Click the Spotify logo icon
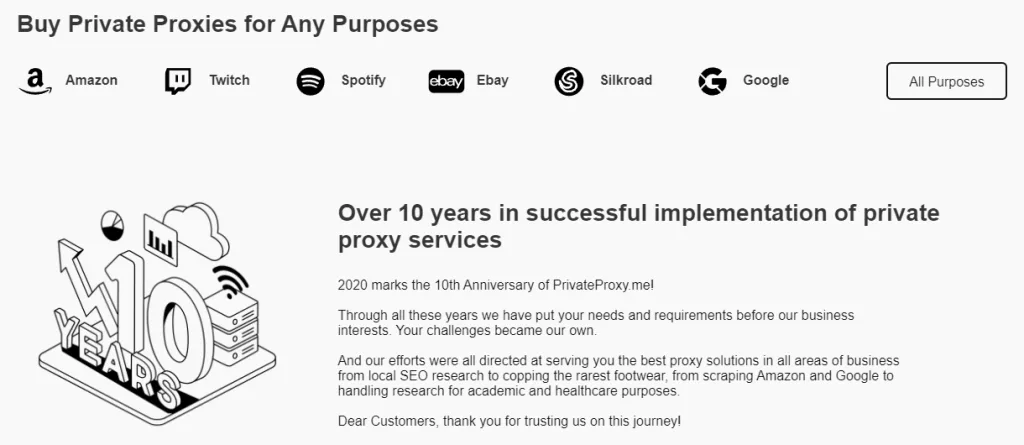The width and height of the screenshot is (1024, 445). tap(311, 81)
